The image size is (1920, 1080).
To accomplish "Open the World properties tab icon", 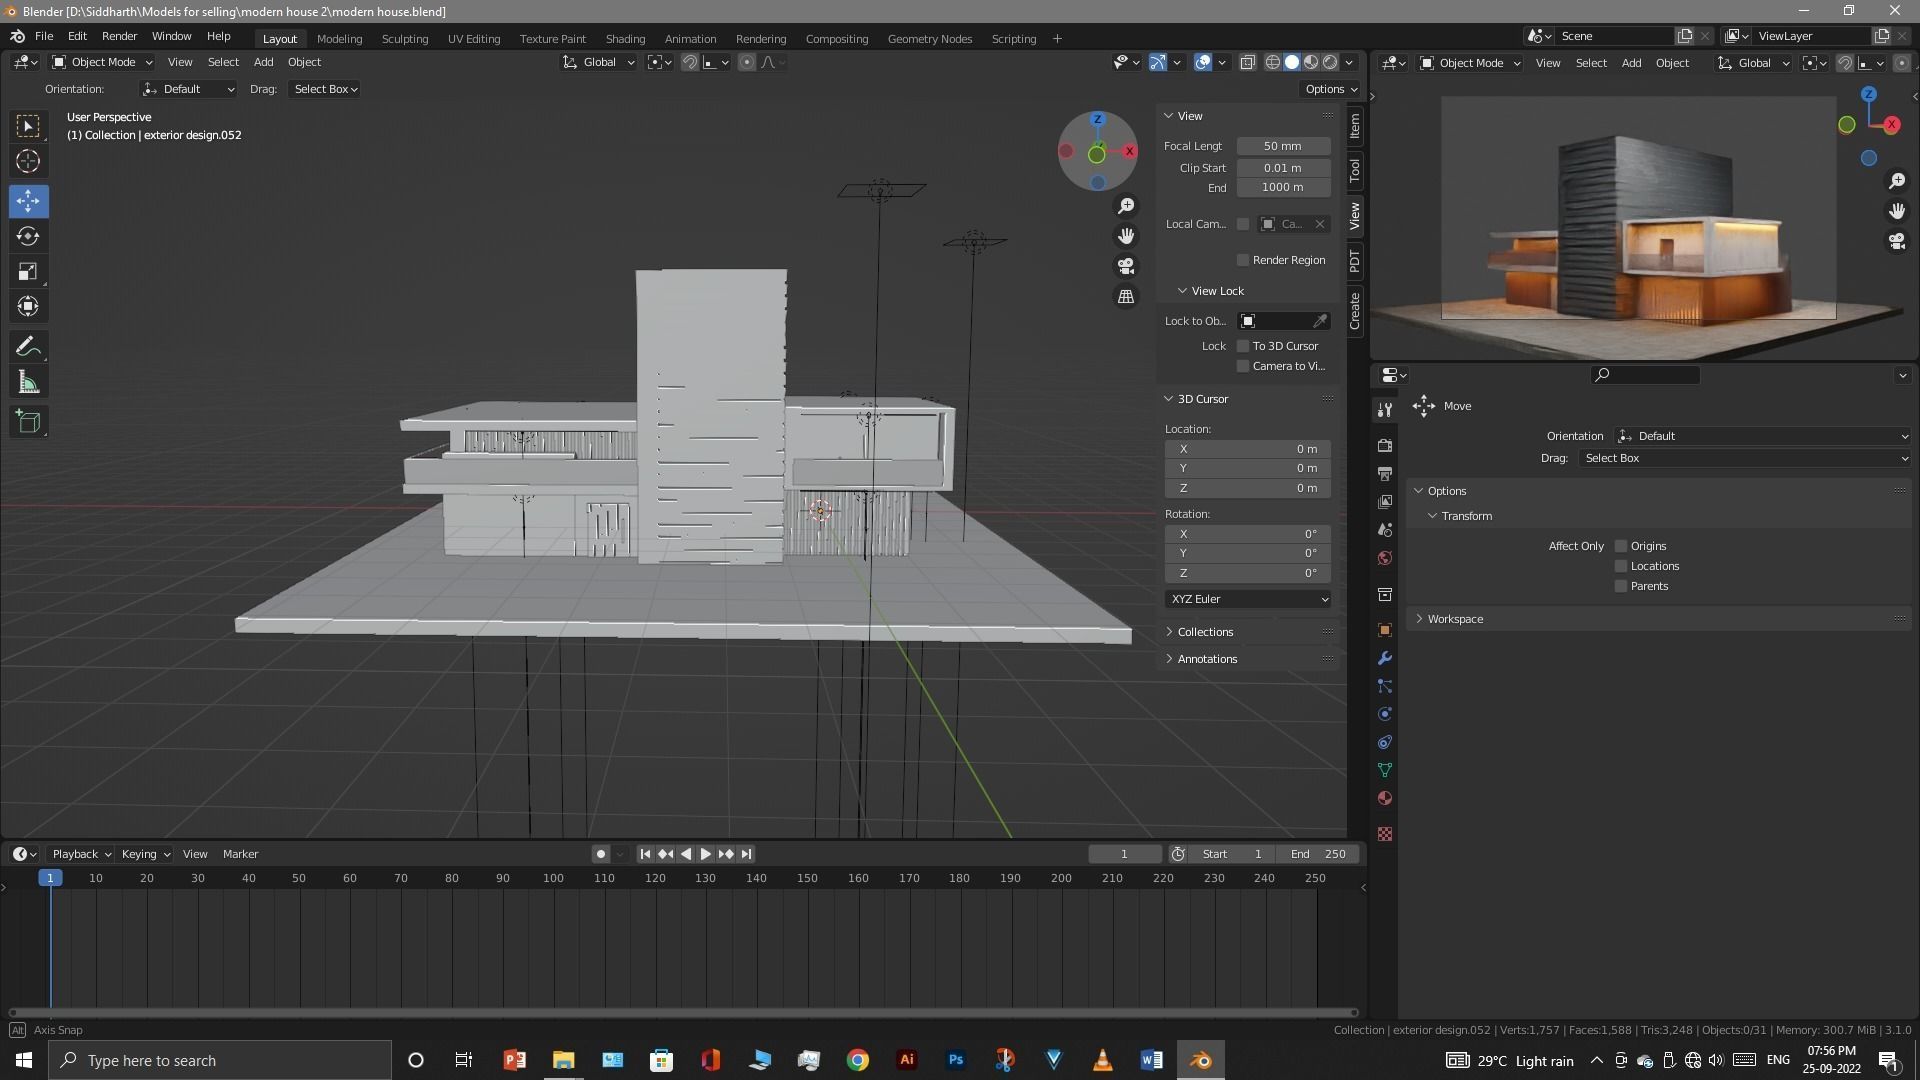I will coord(1385,558).
